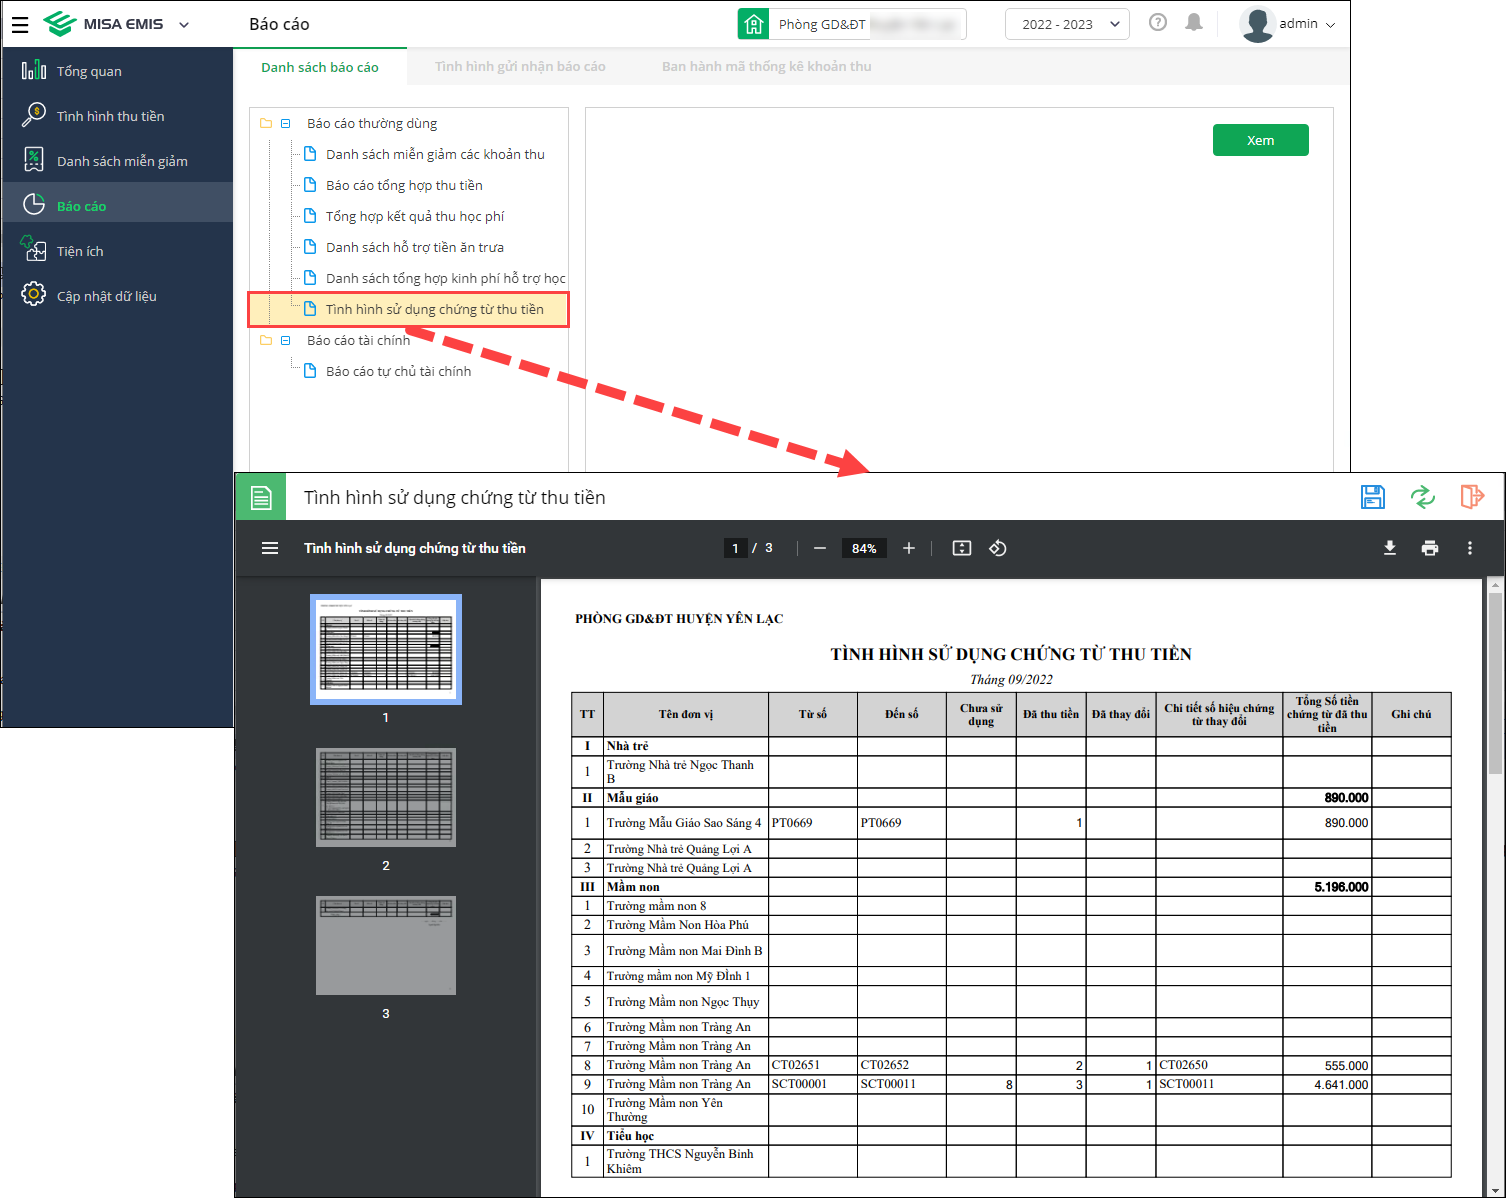Click the hamburger menu icon next to MISA EMIS
Image resolution: width=1506 pixels, height=1198 pixels.
(20, 24)
